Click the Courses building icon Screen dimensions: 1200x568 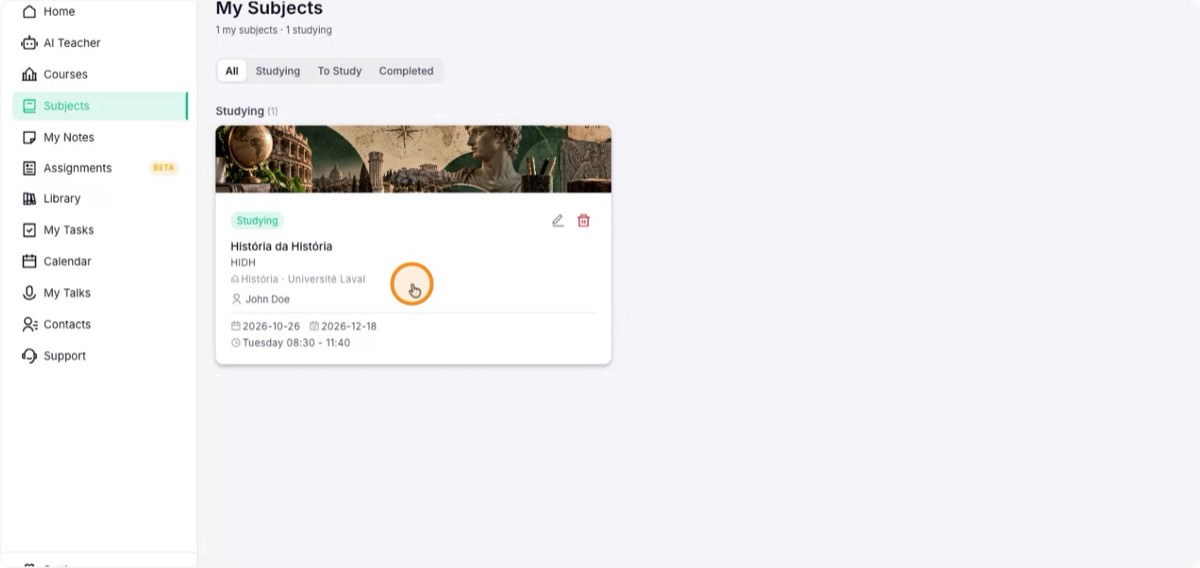coord(29,74)
